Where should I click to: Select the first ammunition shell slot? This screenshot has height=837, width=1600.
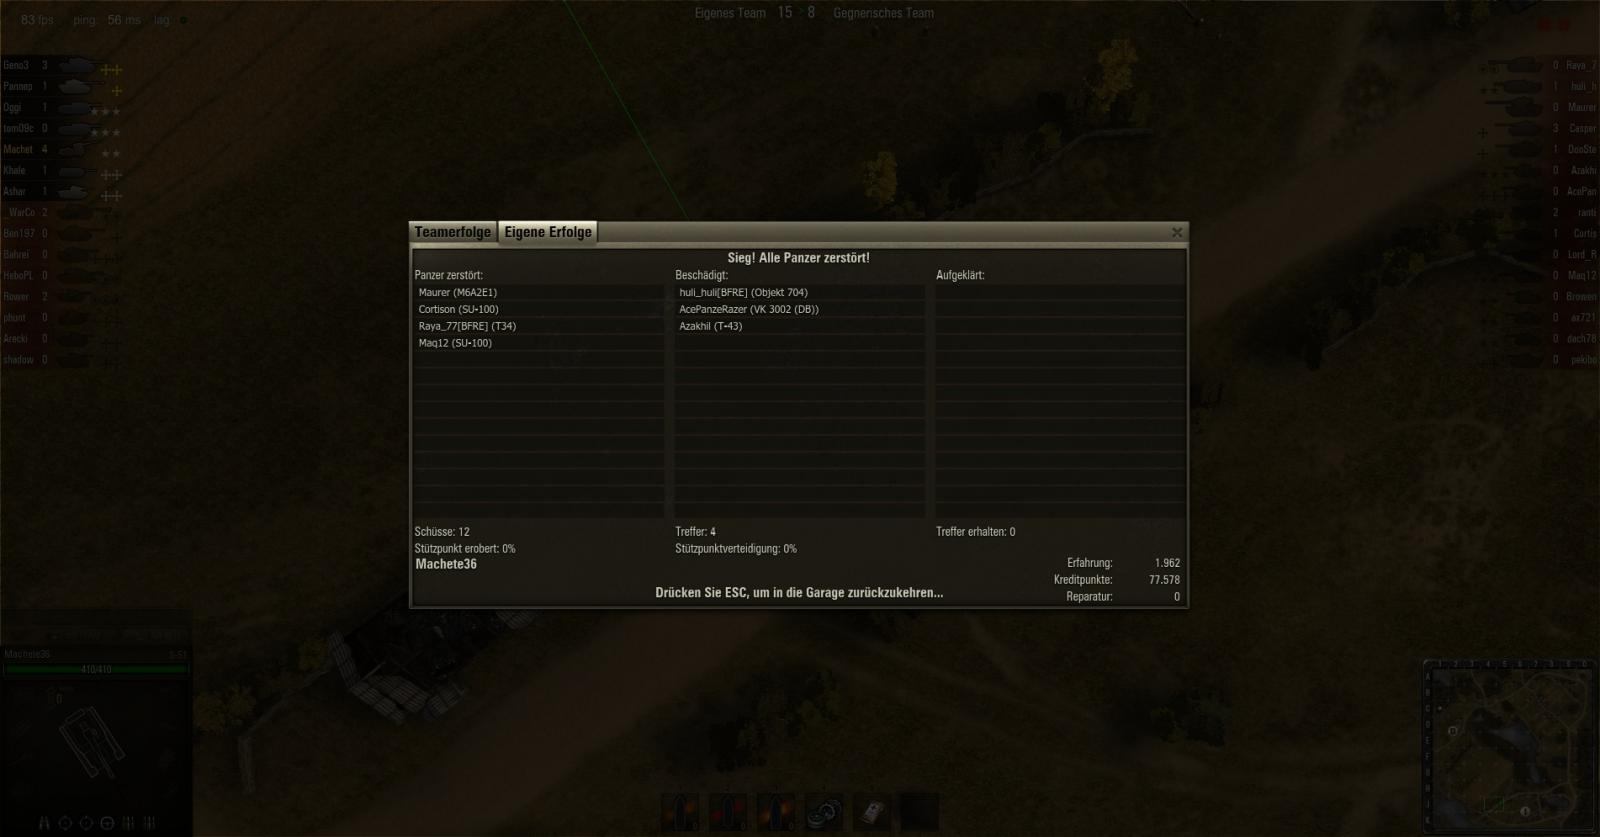point(680,812)
